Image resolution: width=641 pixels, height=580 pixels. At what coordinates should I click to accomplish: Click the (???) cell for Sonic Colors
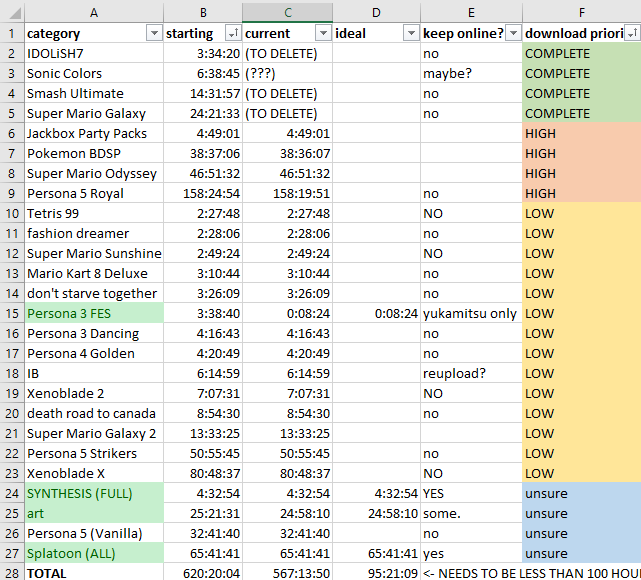[x=287, y=74]
